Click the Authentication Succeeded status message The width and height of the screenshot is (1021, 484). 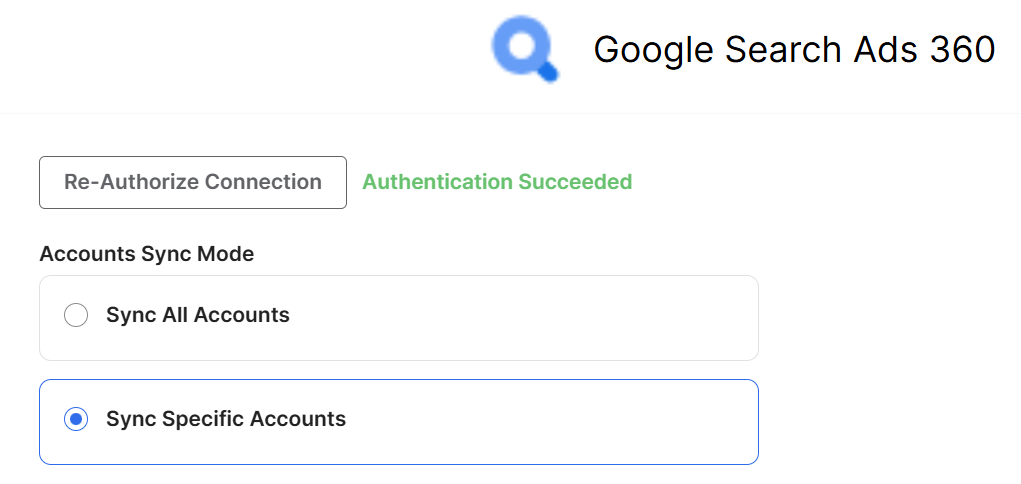497,182
